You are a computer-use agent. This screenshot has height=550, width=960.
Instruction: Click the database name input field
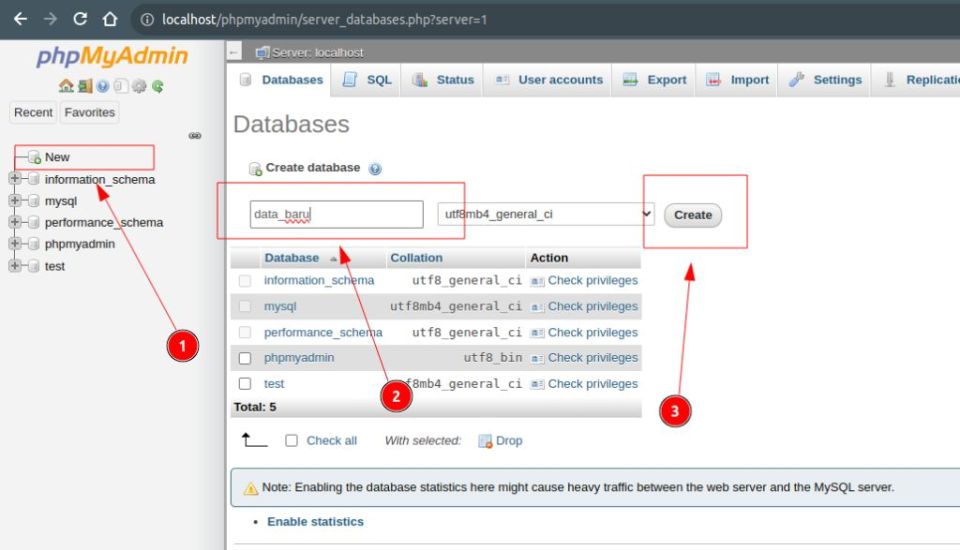[336, 214]
